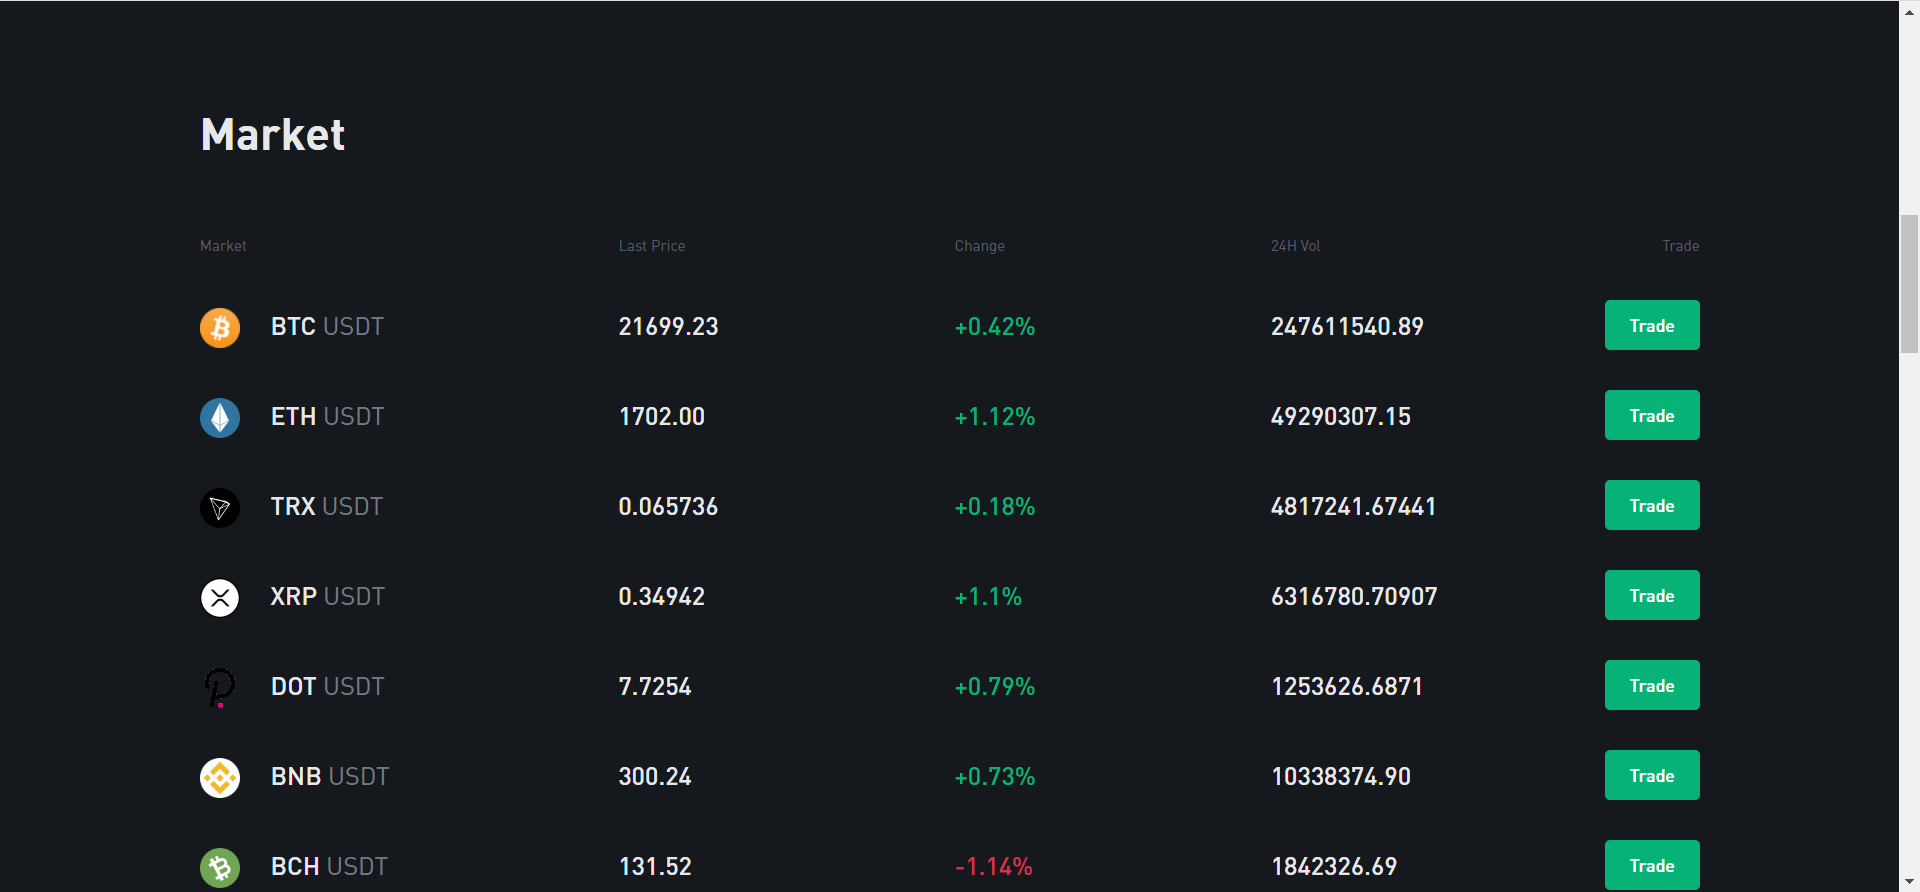Click the BNB coin icon
The image size is (1920, 892).
coord(220,777)
